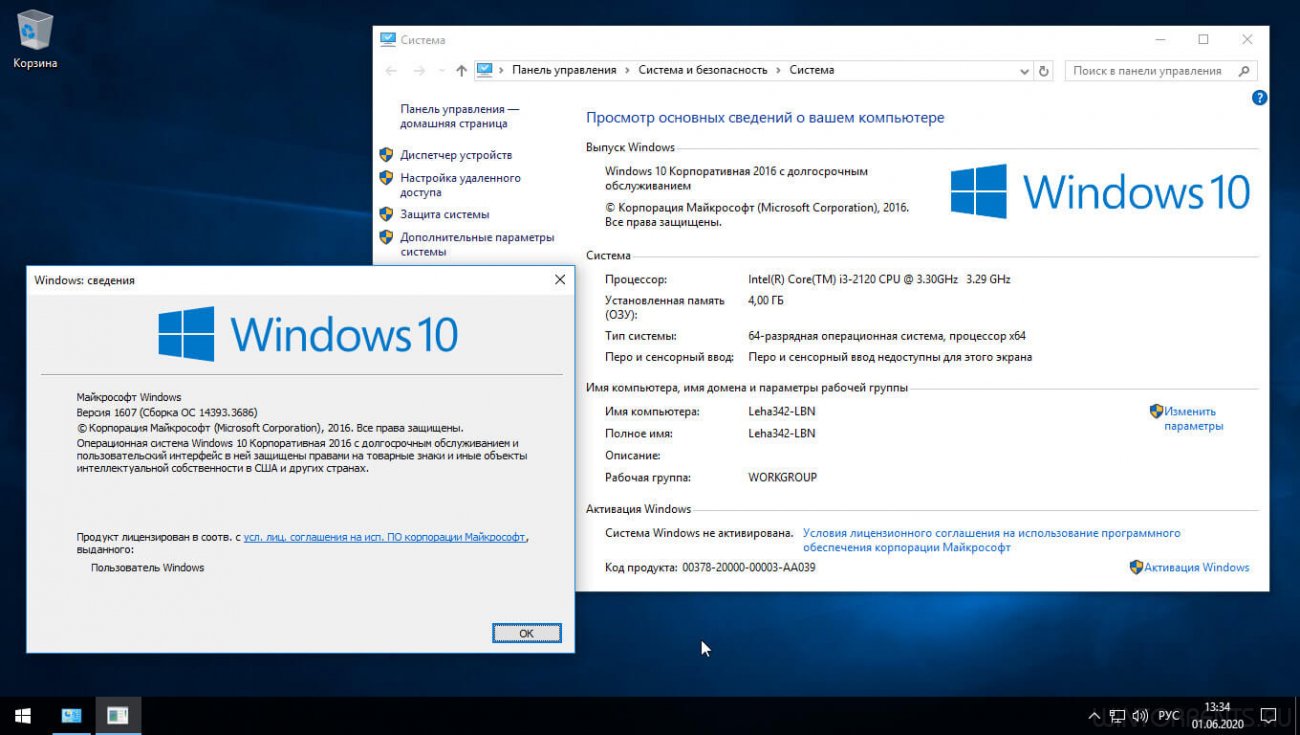1300x735 pixels.
Task: Open Панель управления — домашняя страница link
Action: pos(460,116)
